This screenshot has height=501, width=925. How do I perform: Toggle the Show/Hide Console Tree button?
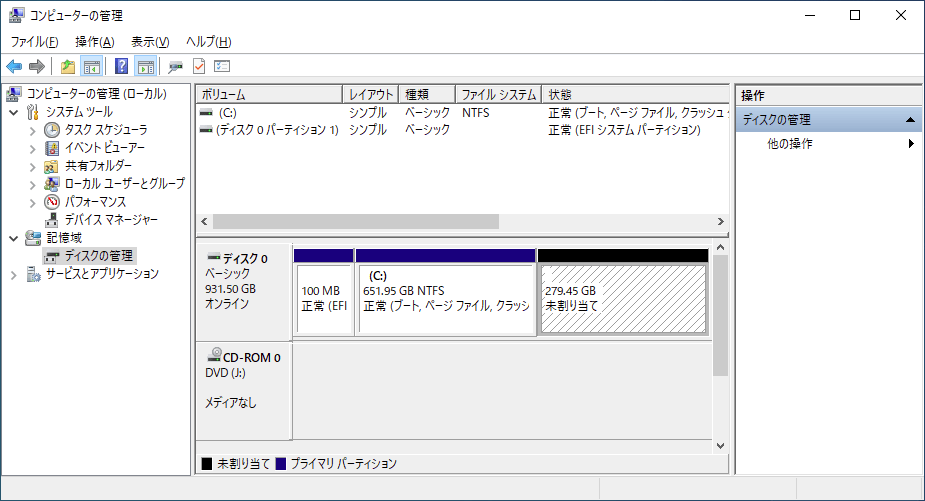pyautogui.click(x=91, y=67)
